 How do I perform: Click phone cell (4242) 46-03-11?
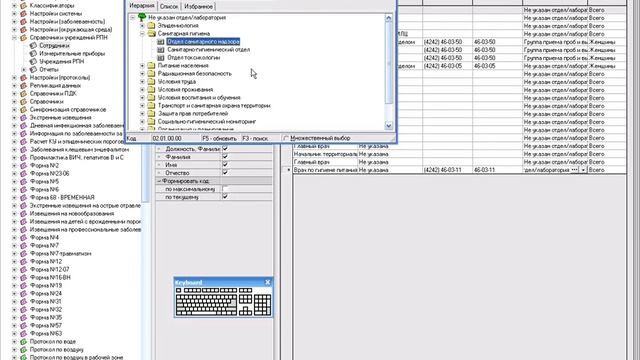(447, 170)
